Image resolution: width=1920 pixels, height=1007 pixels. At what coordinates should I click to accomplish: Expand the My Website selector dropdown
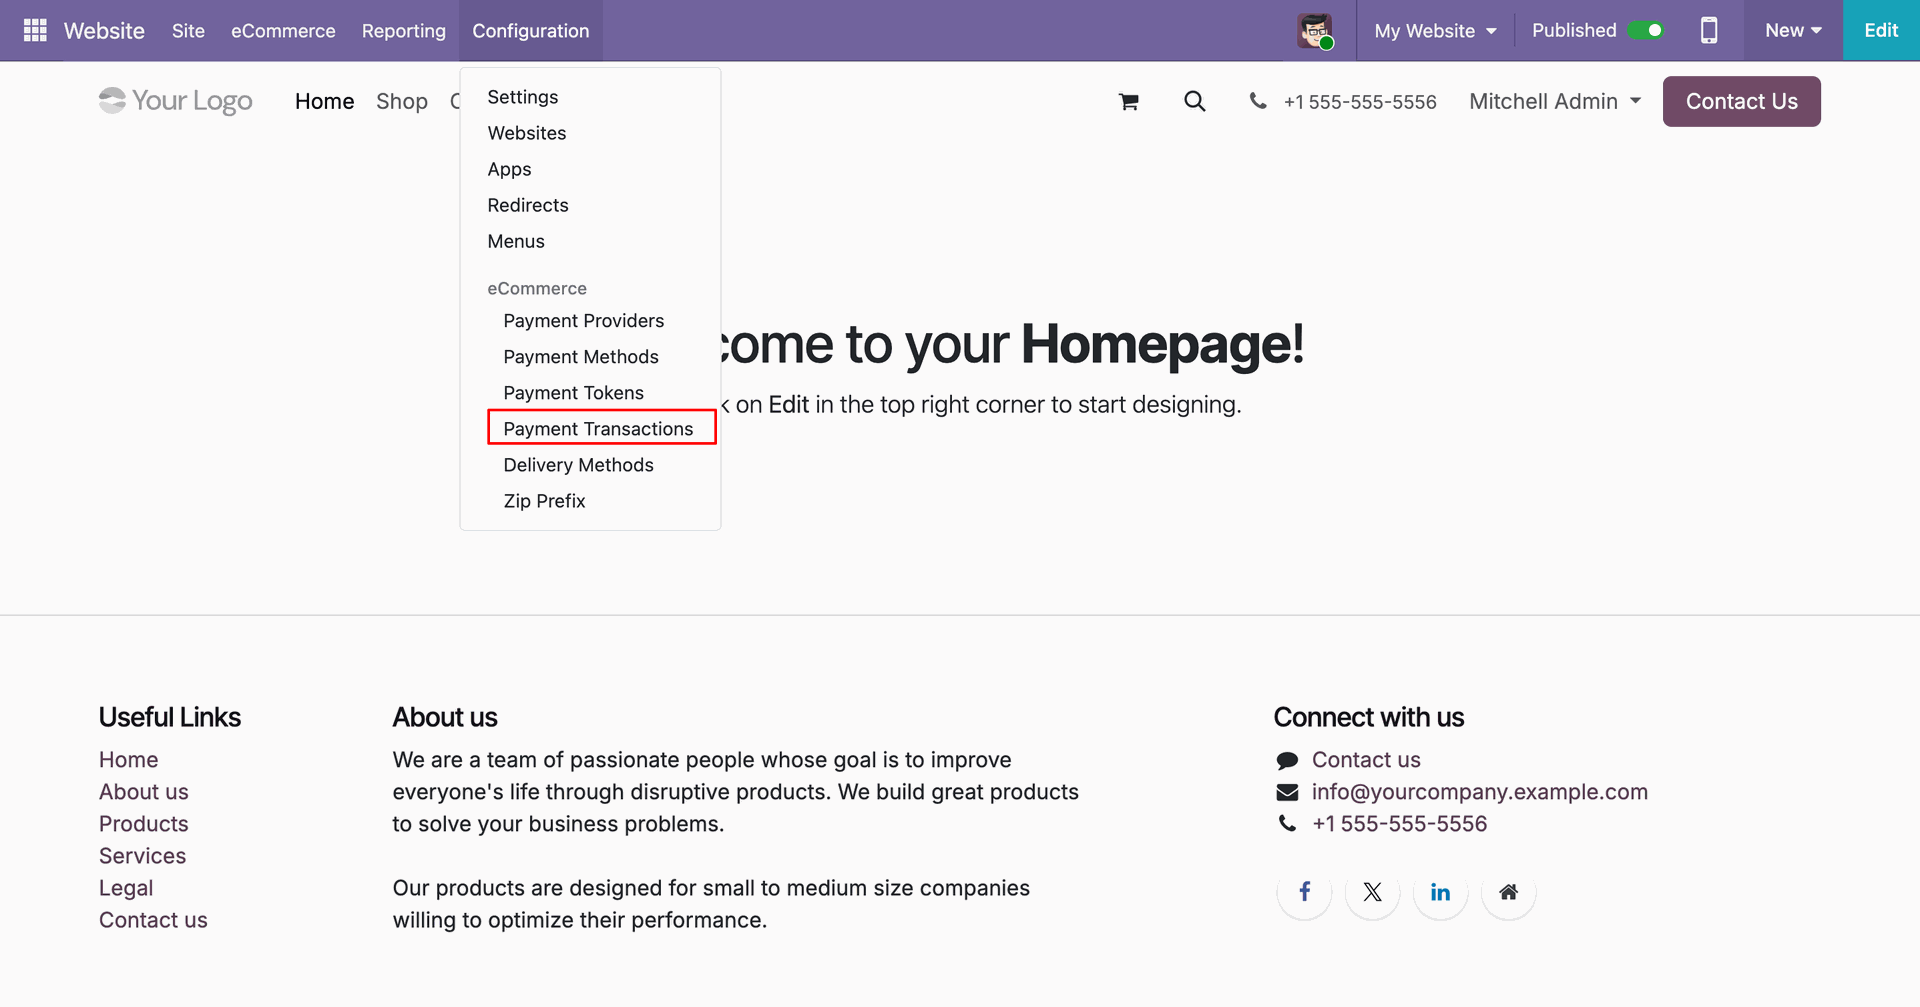click(1435, 30)
